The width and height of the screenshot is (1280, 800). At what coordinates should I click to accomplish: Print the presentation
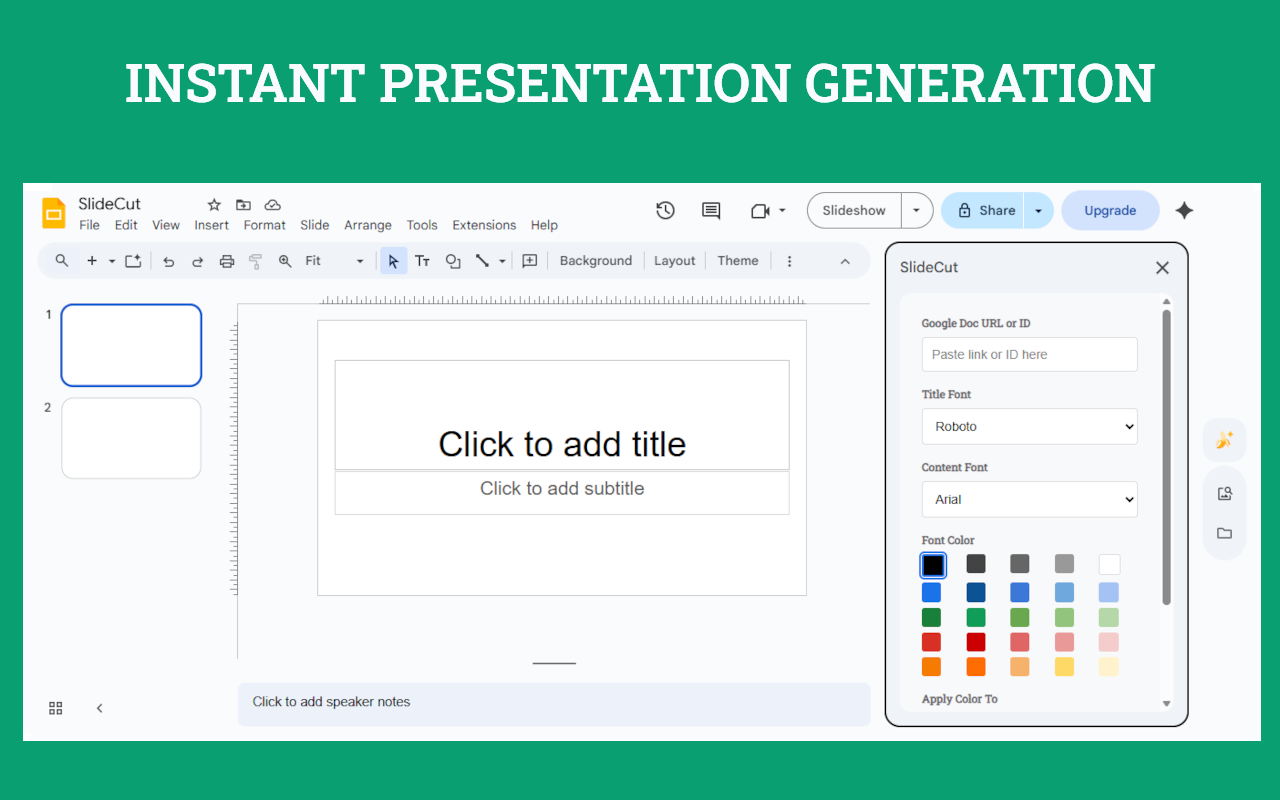[227, 261]
